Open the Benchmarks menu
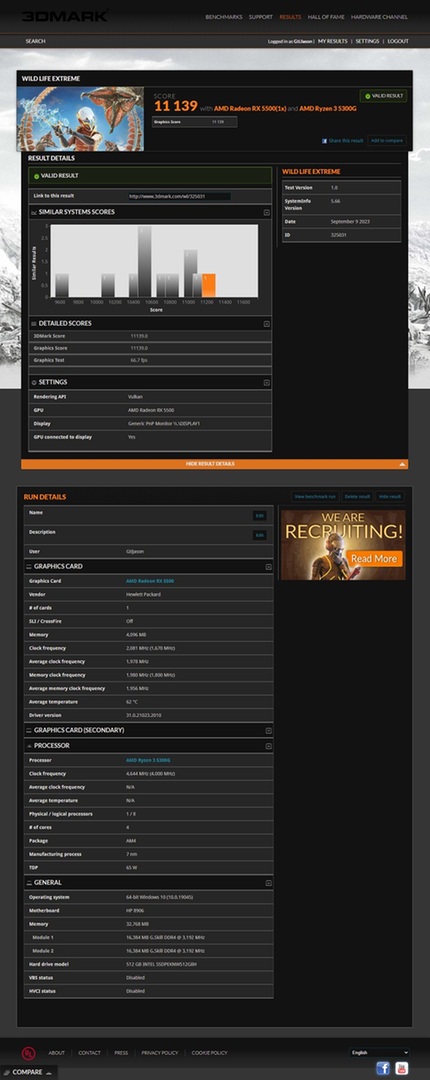This screenshot has height=1080, width=430. [x=224, y=17]
